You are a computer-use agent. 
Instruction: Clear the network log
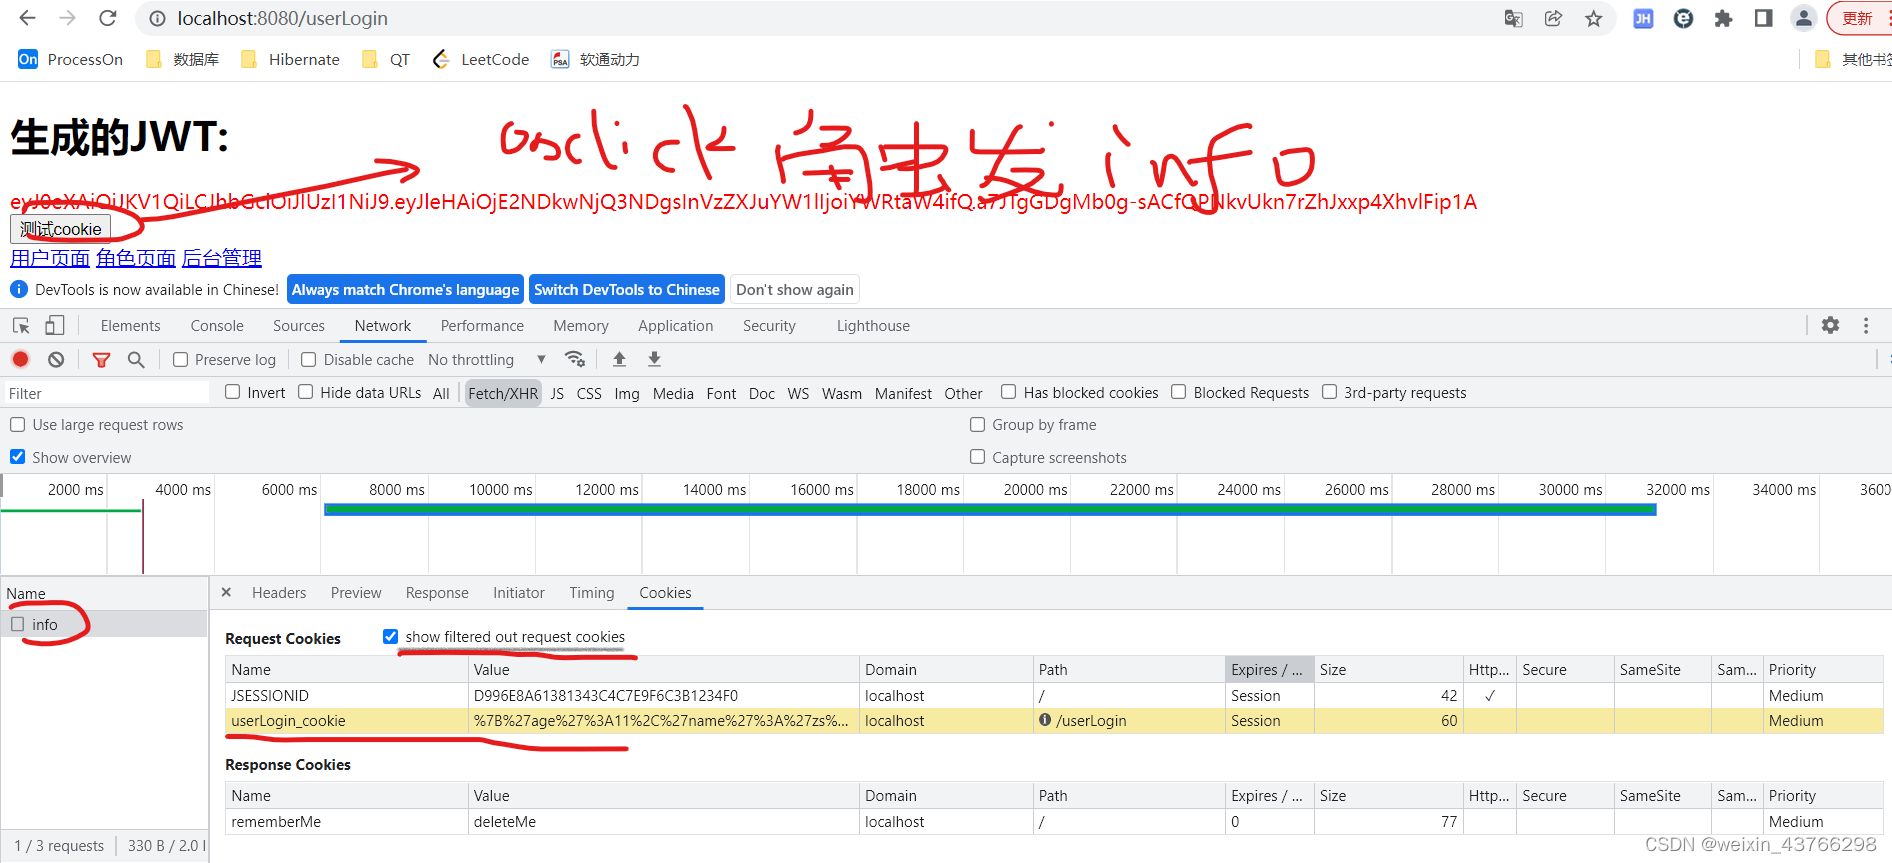click(x=56, y=359)
